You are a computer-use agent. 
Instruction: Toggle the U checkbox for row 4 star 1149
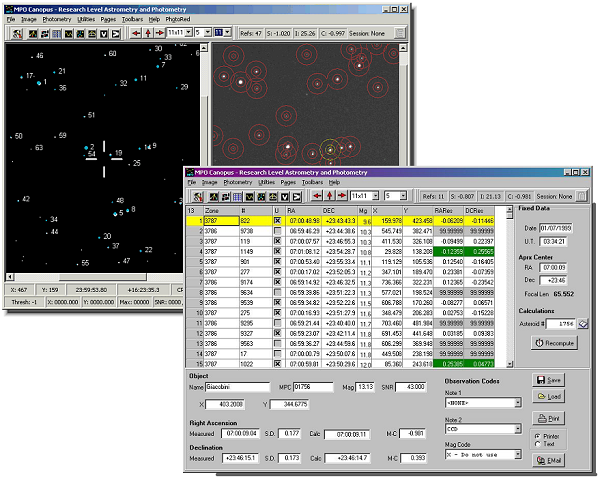(278, 251)
